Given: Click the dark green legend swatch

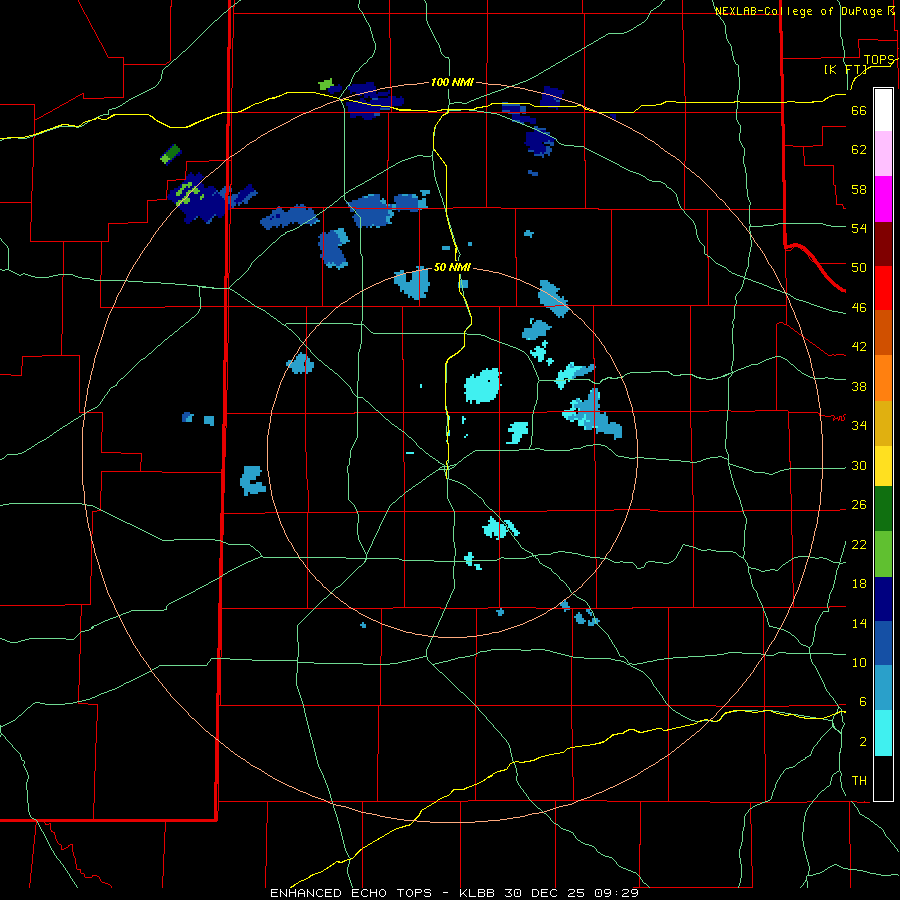Looking at the screenshot, I should (x=883, y=509).
